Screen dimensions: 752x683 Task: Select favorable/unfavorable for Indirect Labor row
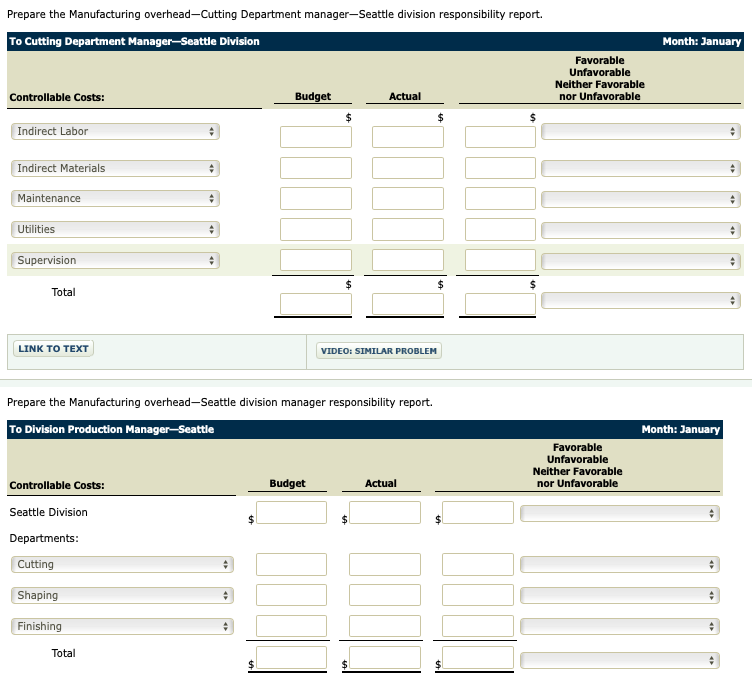coord(641,131)
